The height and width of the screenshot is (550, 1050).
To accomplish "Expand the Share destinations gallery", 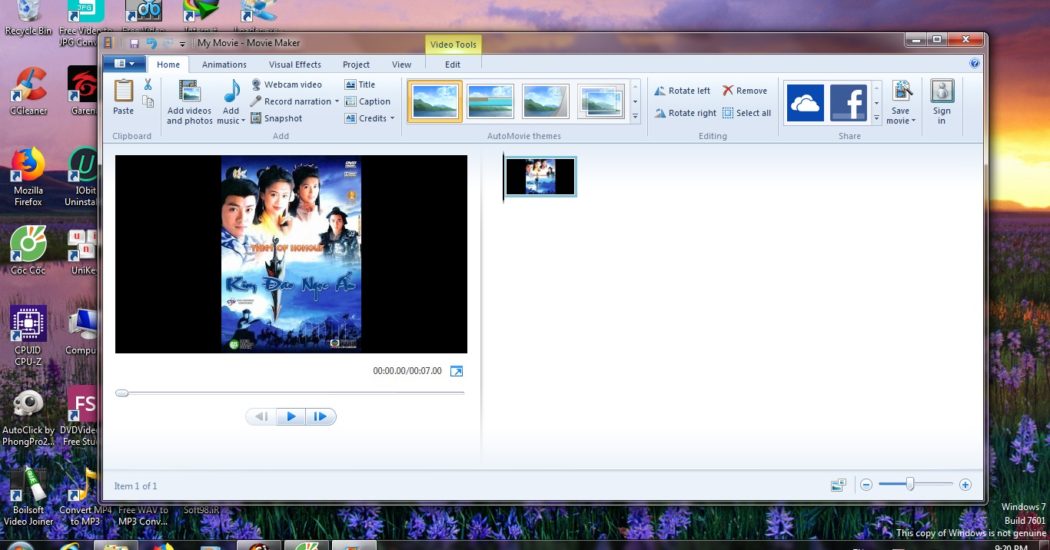I will click(877, 118).
